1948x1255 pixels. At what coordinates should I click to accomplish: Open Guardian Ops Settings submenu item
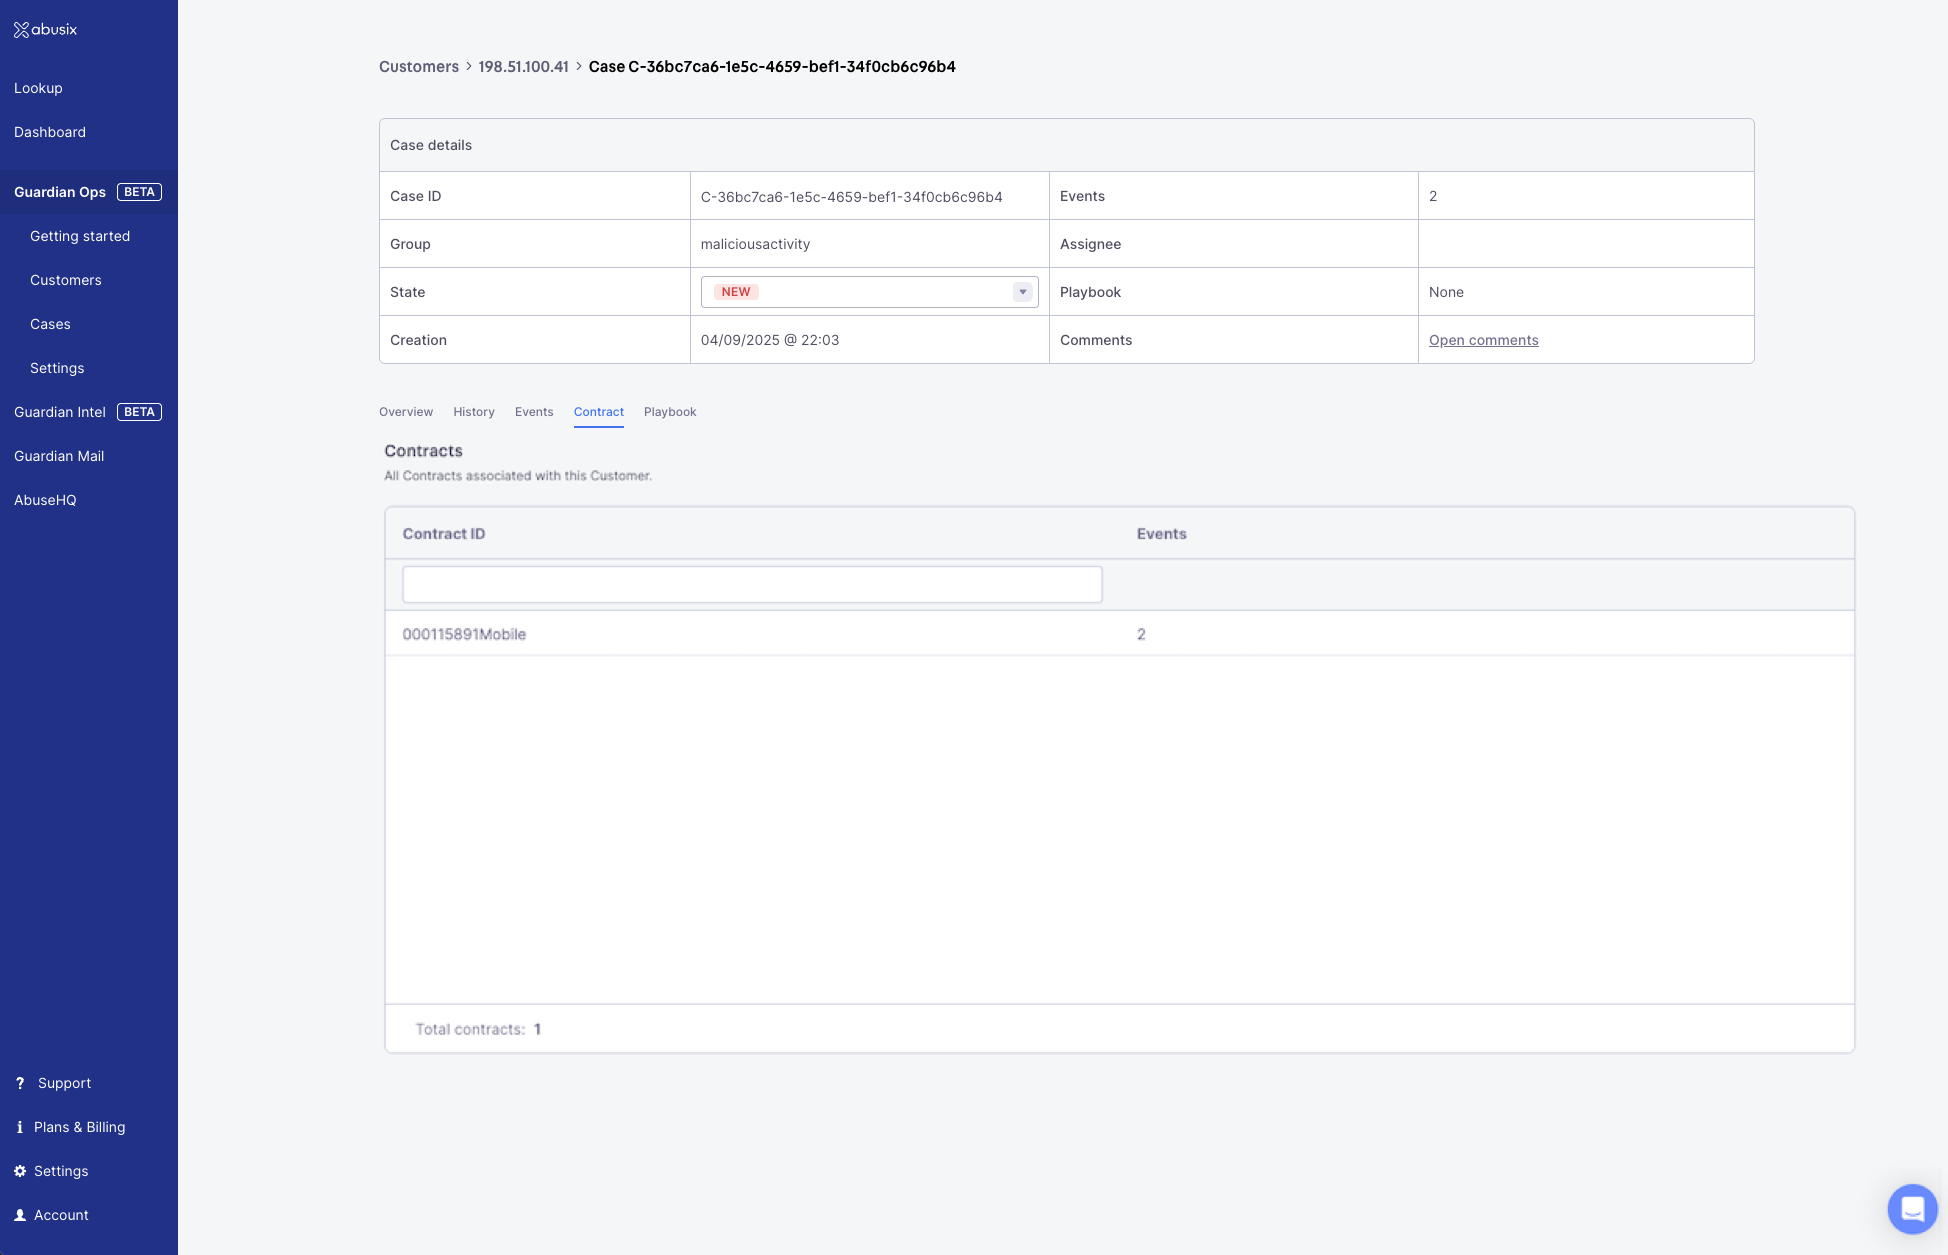57,368
